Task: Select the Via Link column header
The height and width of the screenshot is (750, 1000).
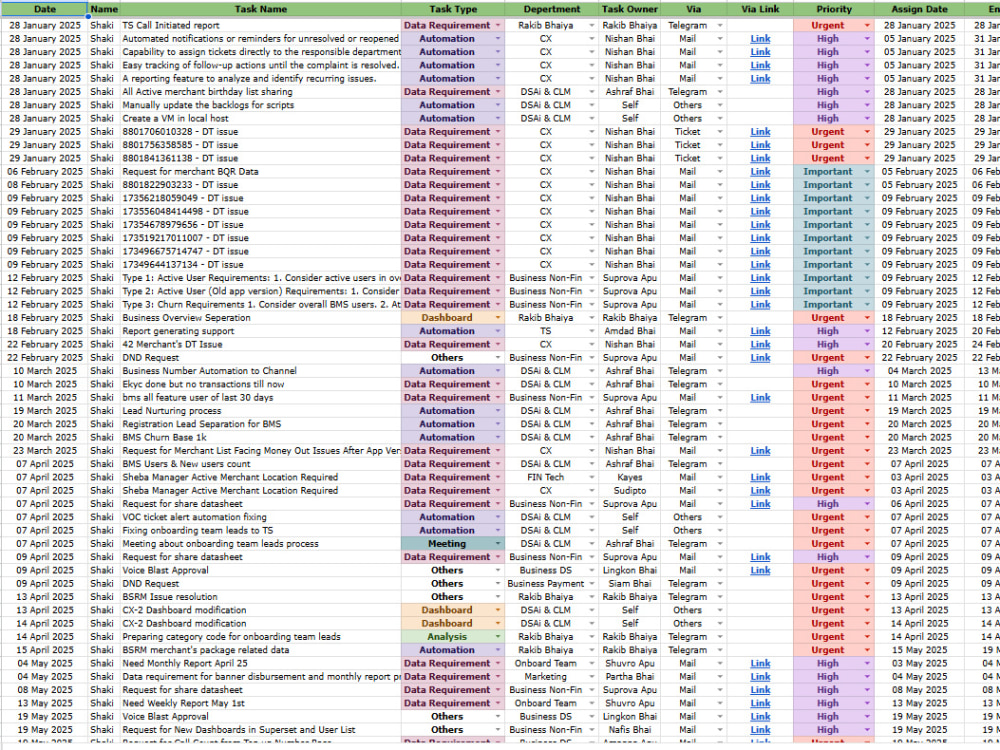Action: 760,9
